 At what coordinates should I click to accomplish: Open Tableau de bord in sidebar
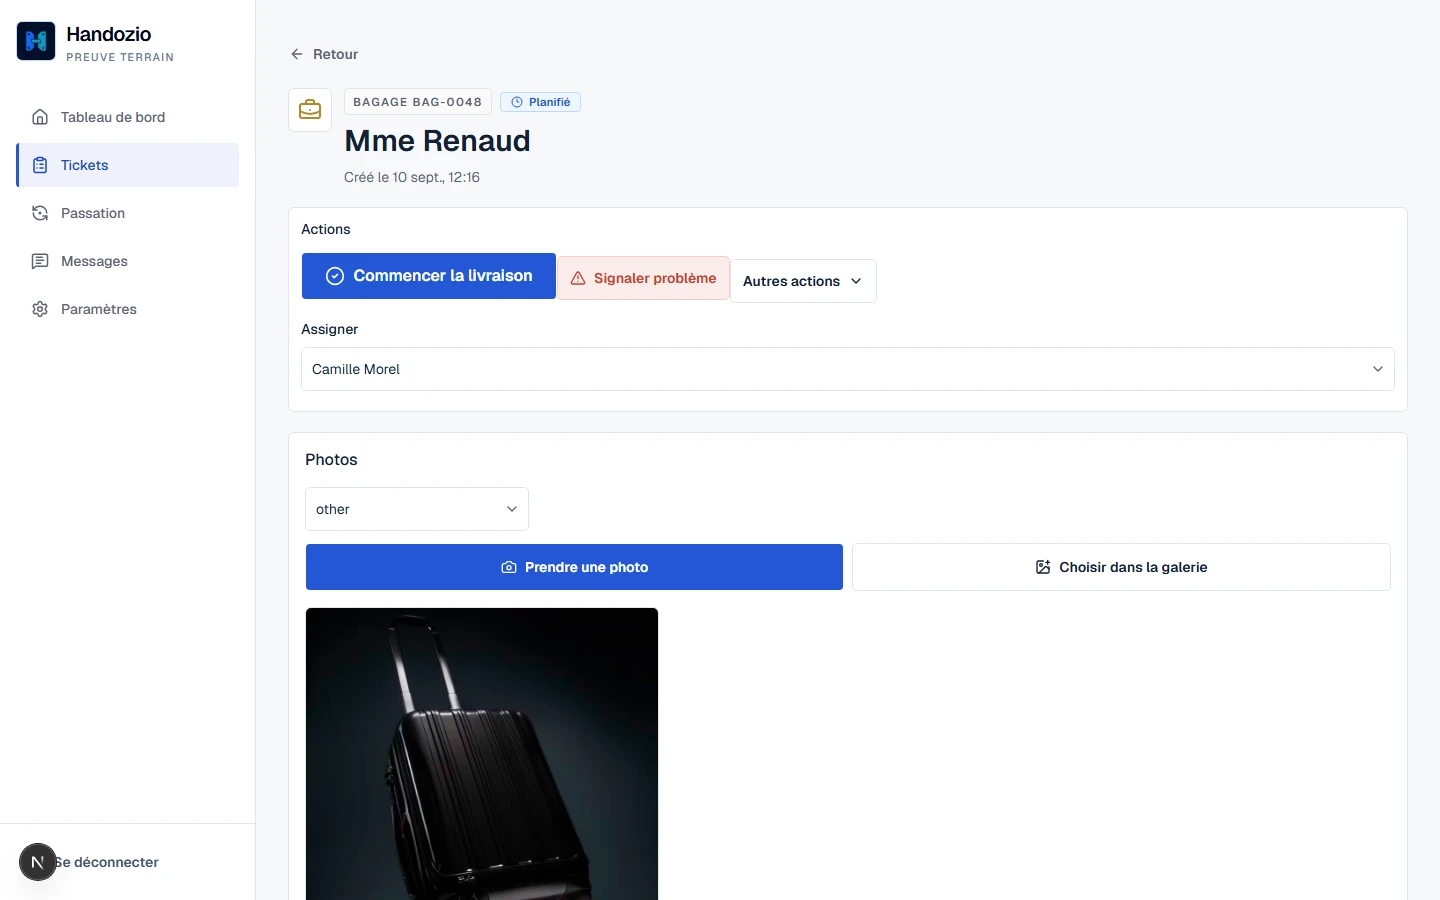pos(127,117)
